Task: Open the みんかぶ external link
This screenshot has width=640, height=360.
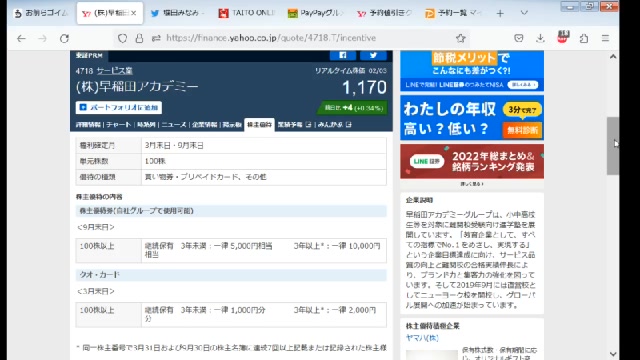Action: pos(334,125)
